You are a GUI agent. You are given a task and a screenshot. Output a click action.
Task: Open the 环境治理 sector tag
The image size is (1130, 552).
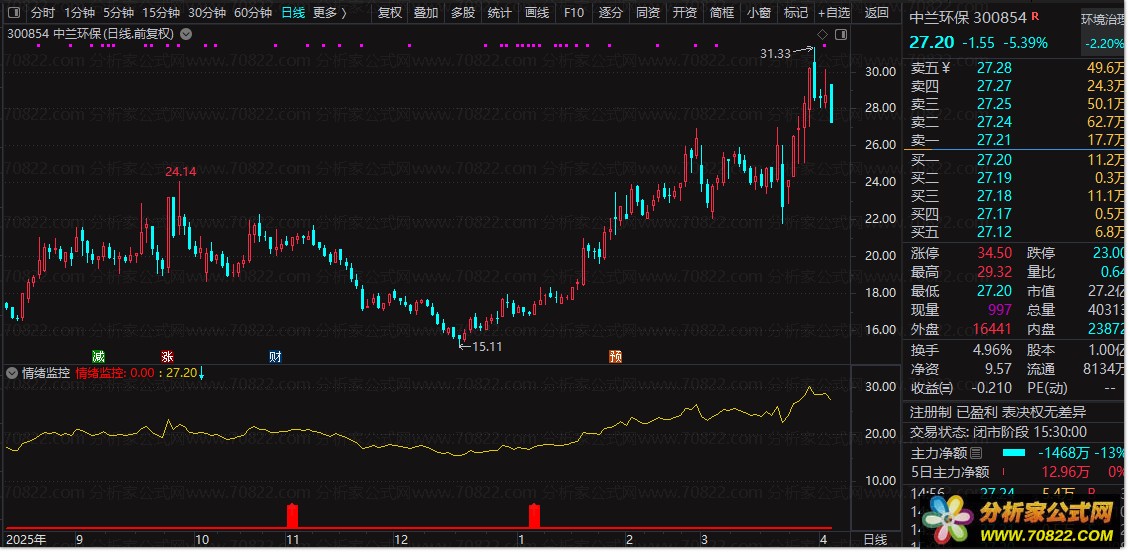pyautogui.click(x=1103, y=20)
